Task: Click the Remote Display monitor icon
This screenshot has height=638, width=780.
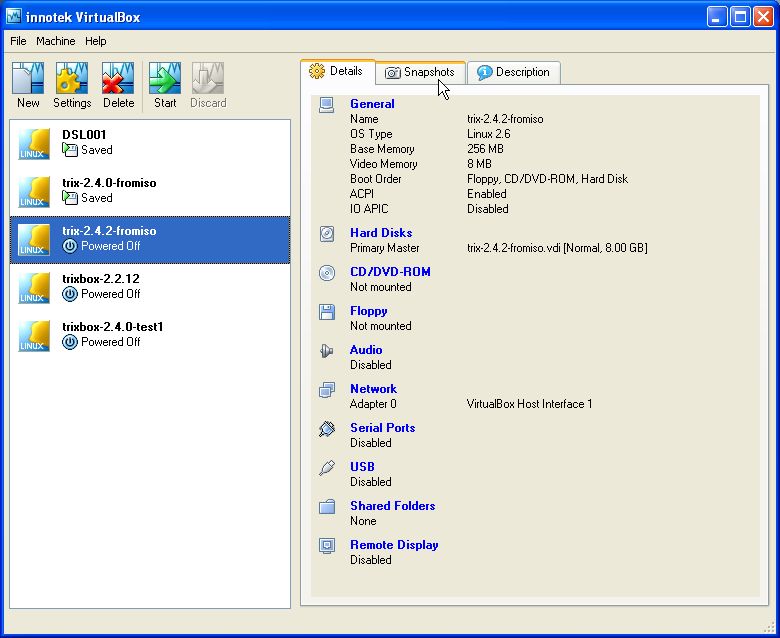Action: pos(326,546)
